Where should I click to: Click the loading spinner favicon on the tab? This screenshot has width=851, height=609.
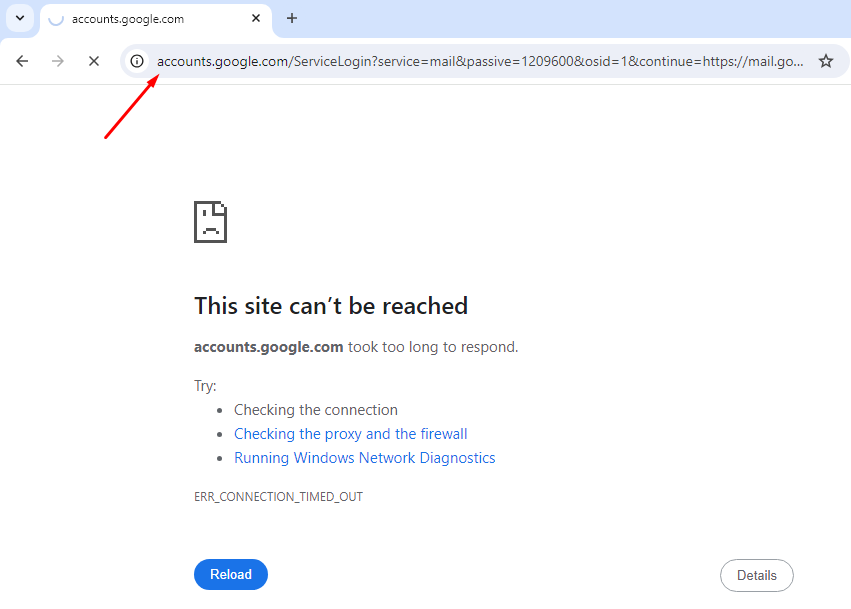(x=57, y=18)
